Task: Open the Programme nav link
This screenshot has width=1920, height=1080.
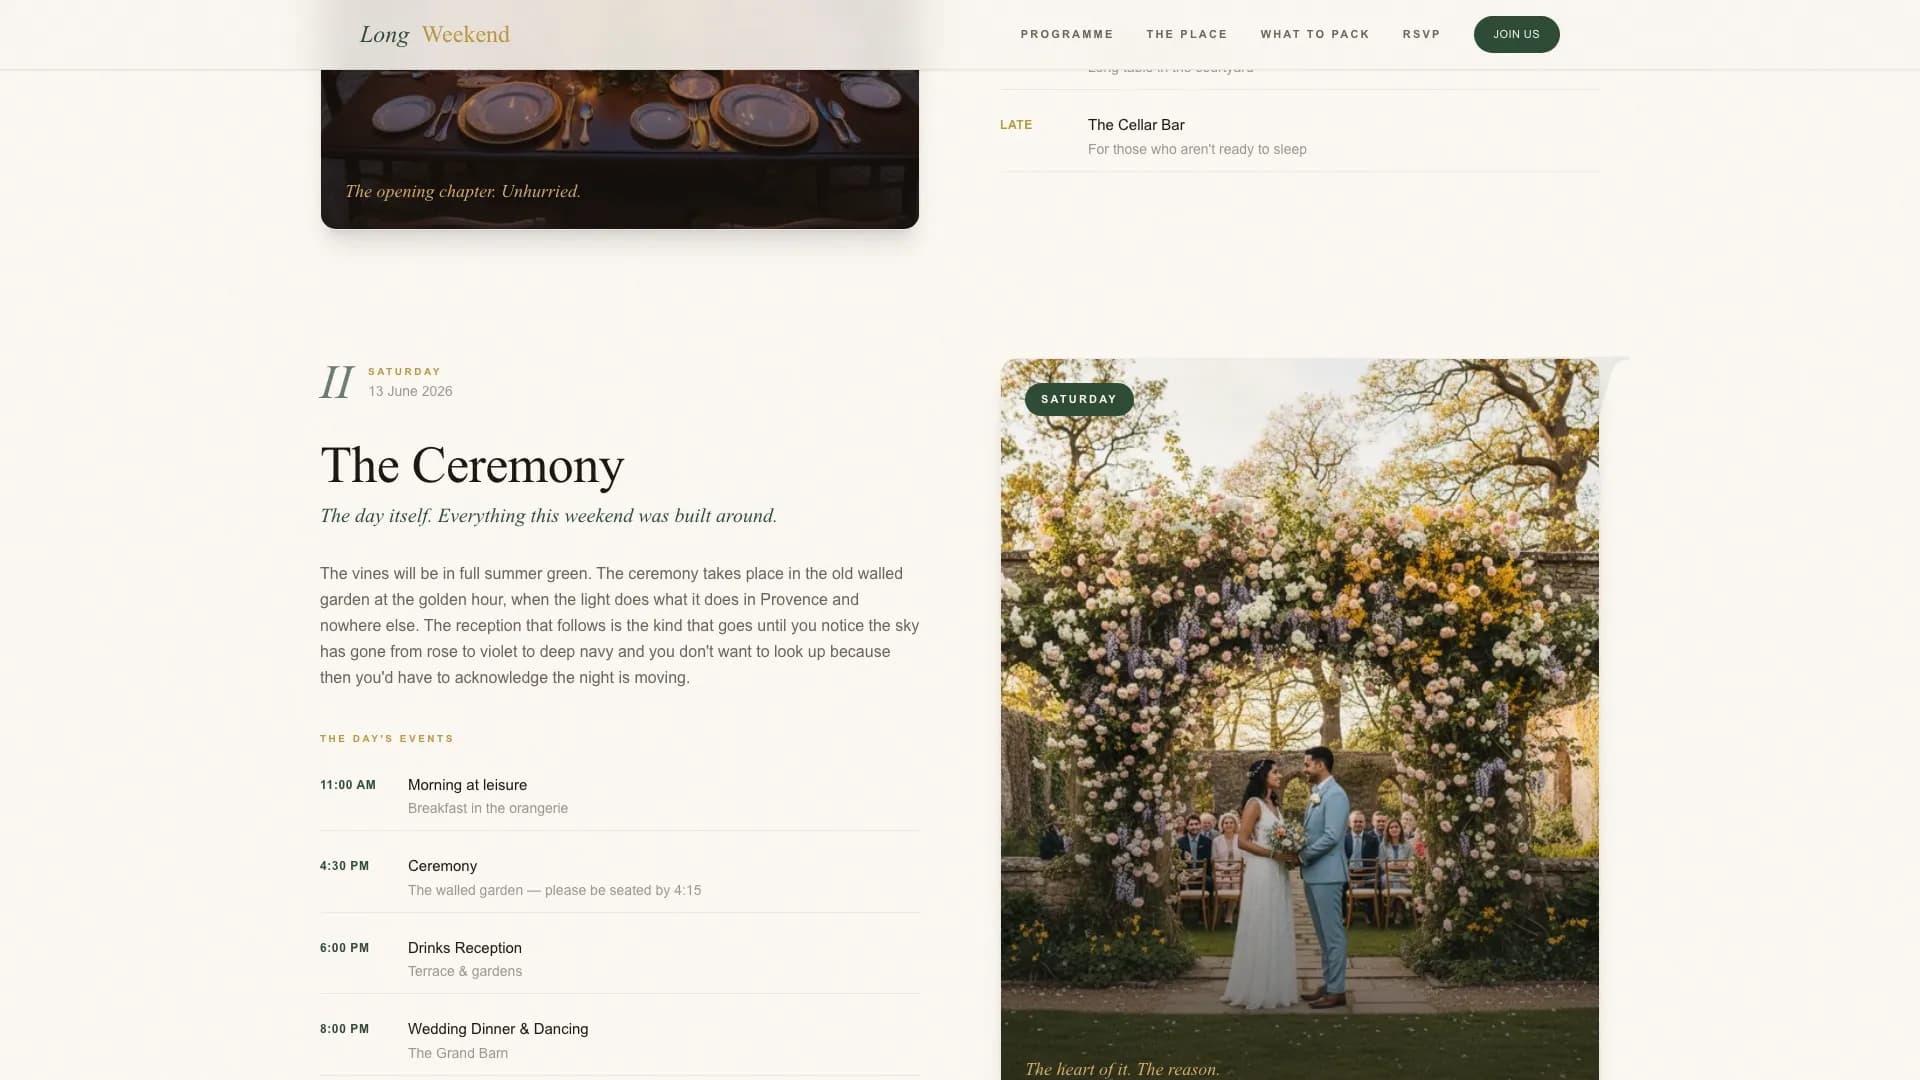Action: [x=1066, y=34]
